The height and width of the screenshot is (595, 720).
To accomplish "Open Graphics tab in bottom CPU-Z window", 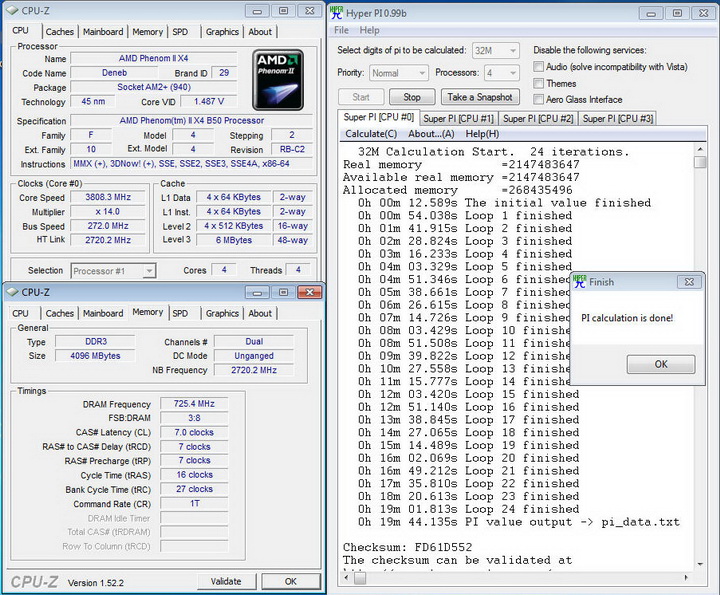I will [222, 313].
